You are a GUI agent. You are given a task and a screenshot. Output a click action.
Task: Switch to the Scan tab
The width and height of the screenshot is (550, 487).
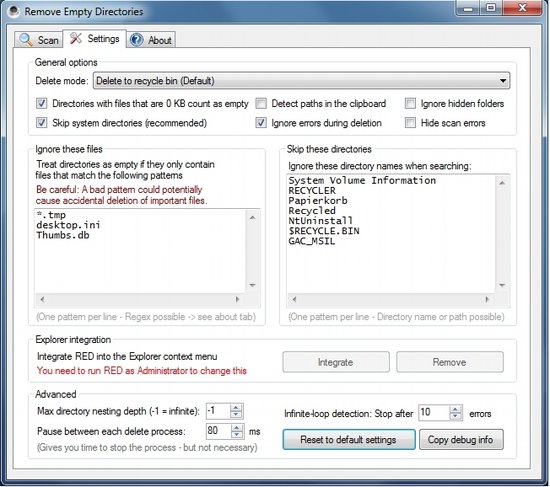click(x=39, y=40)
